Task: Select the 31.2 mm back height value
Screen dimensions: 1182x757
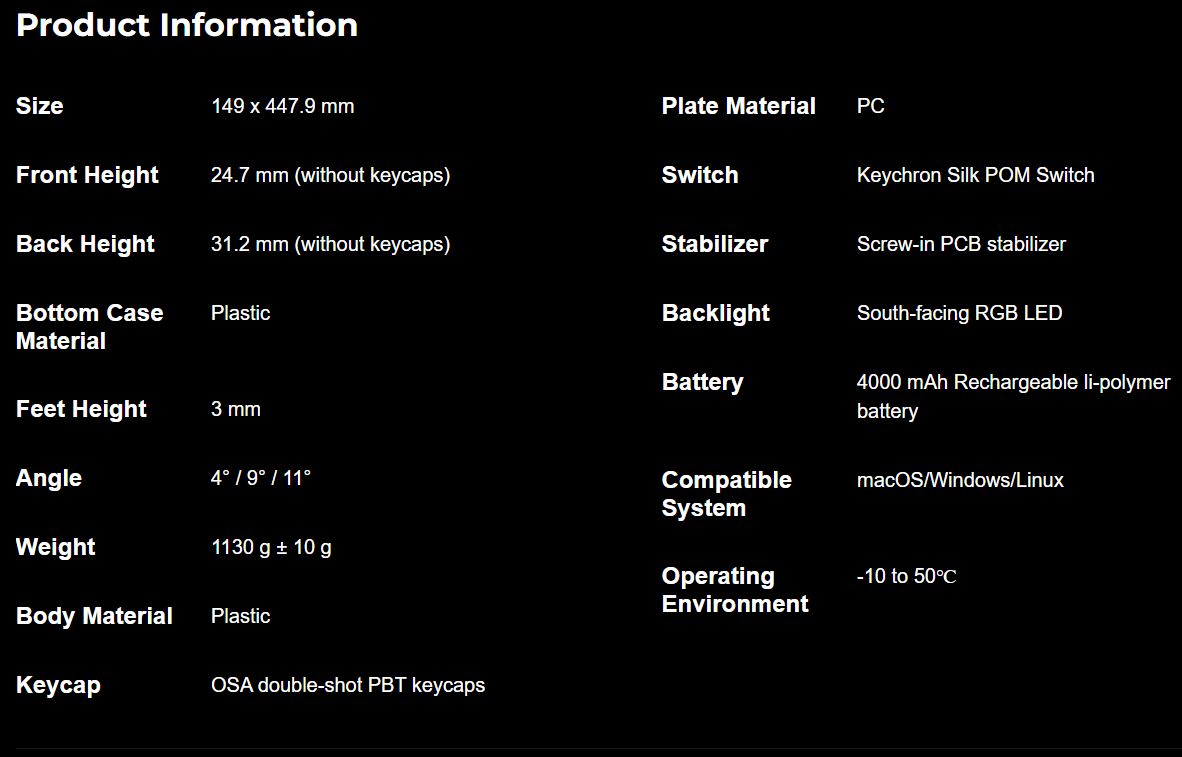Action: click(x=330, y=244)
